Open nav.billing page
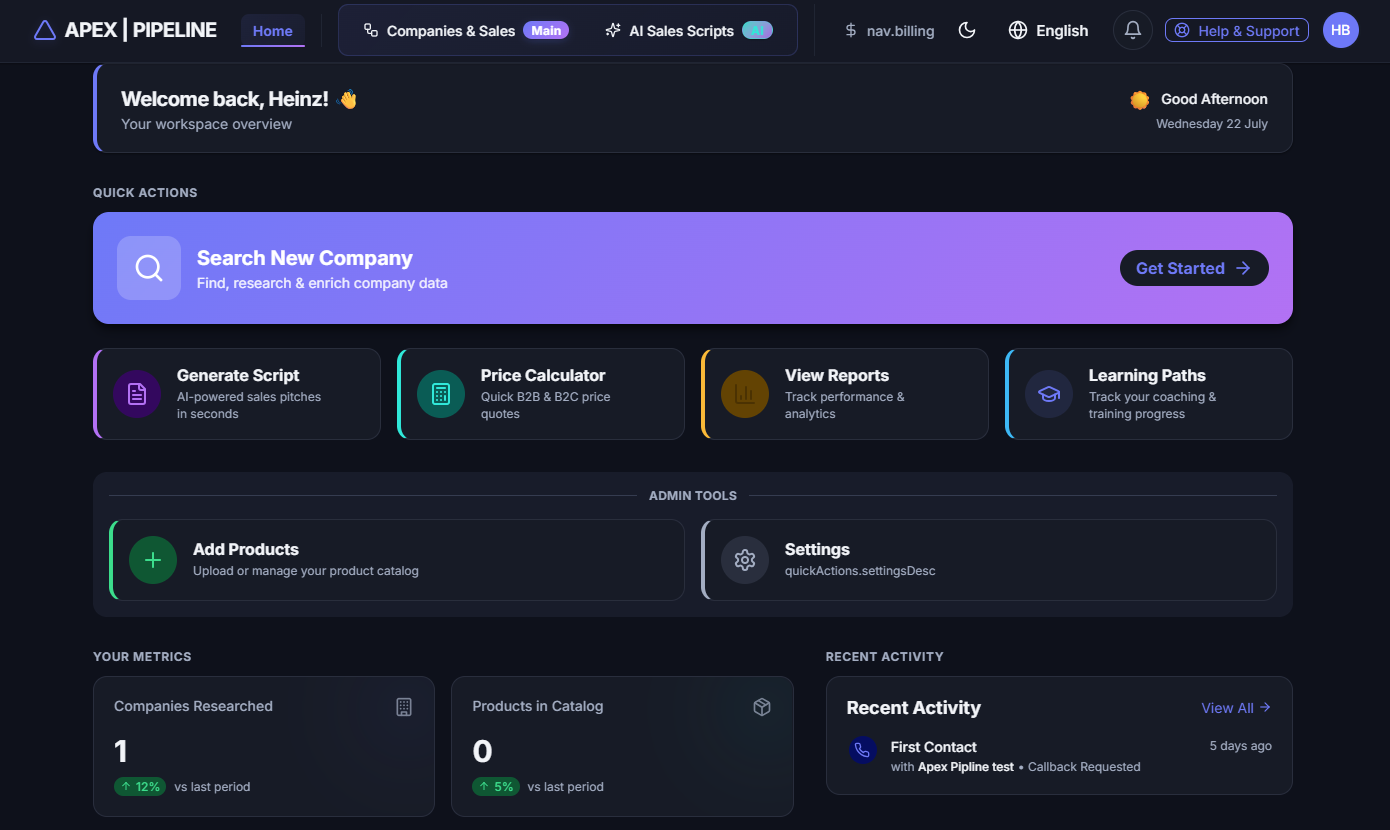 click(x=889, y=30)
